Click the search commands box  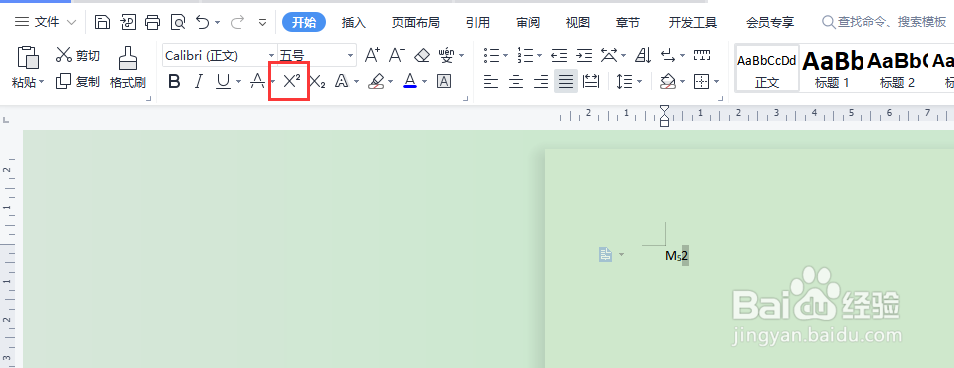[885, 23]
